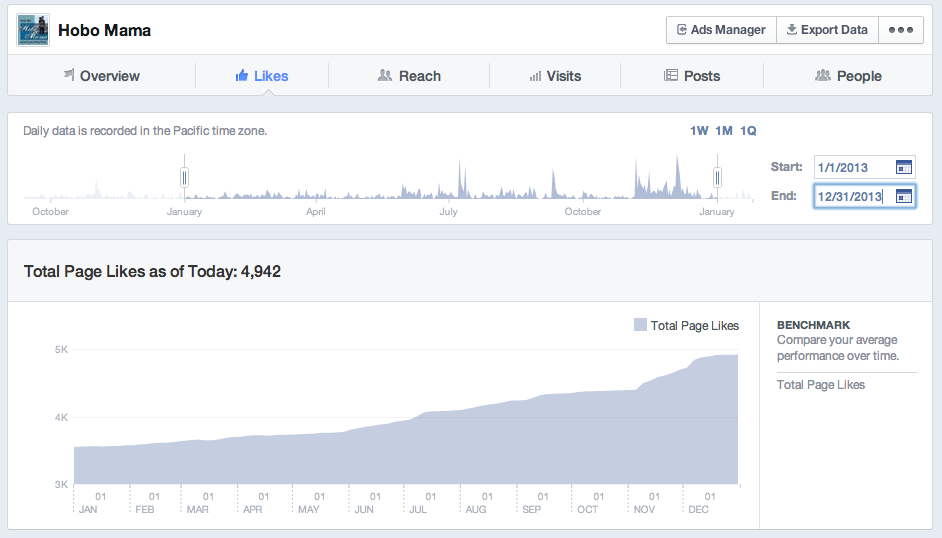Viewport: 942px width, 538px height.
Task: Switch to the Overview tab
Action: (102, 76)
